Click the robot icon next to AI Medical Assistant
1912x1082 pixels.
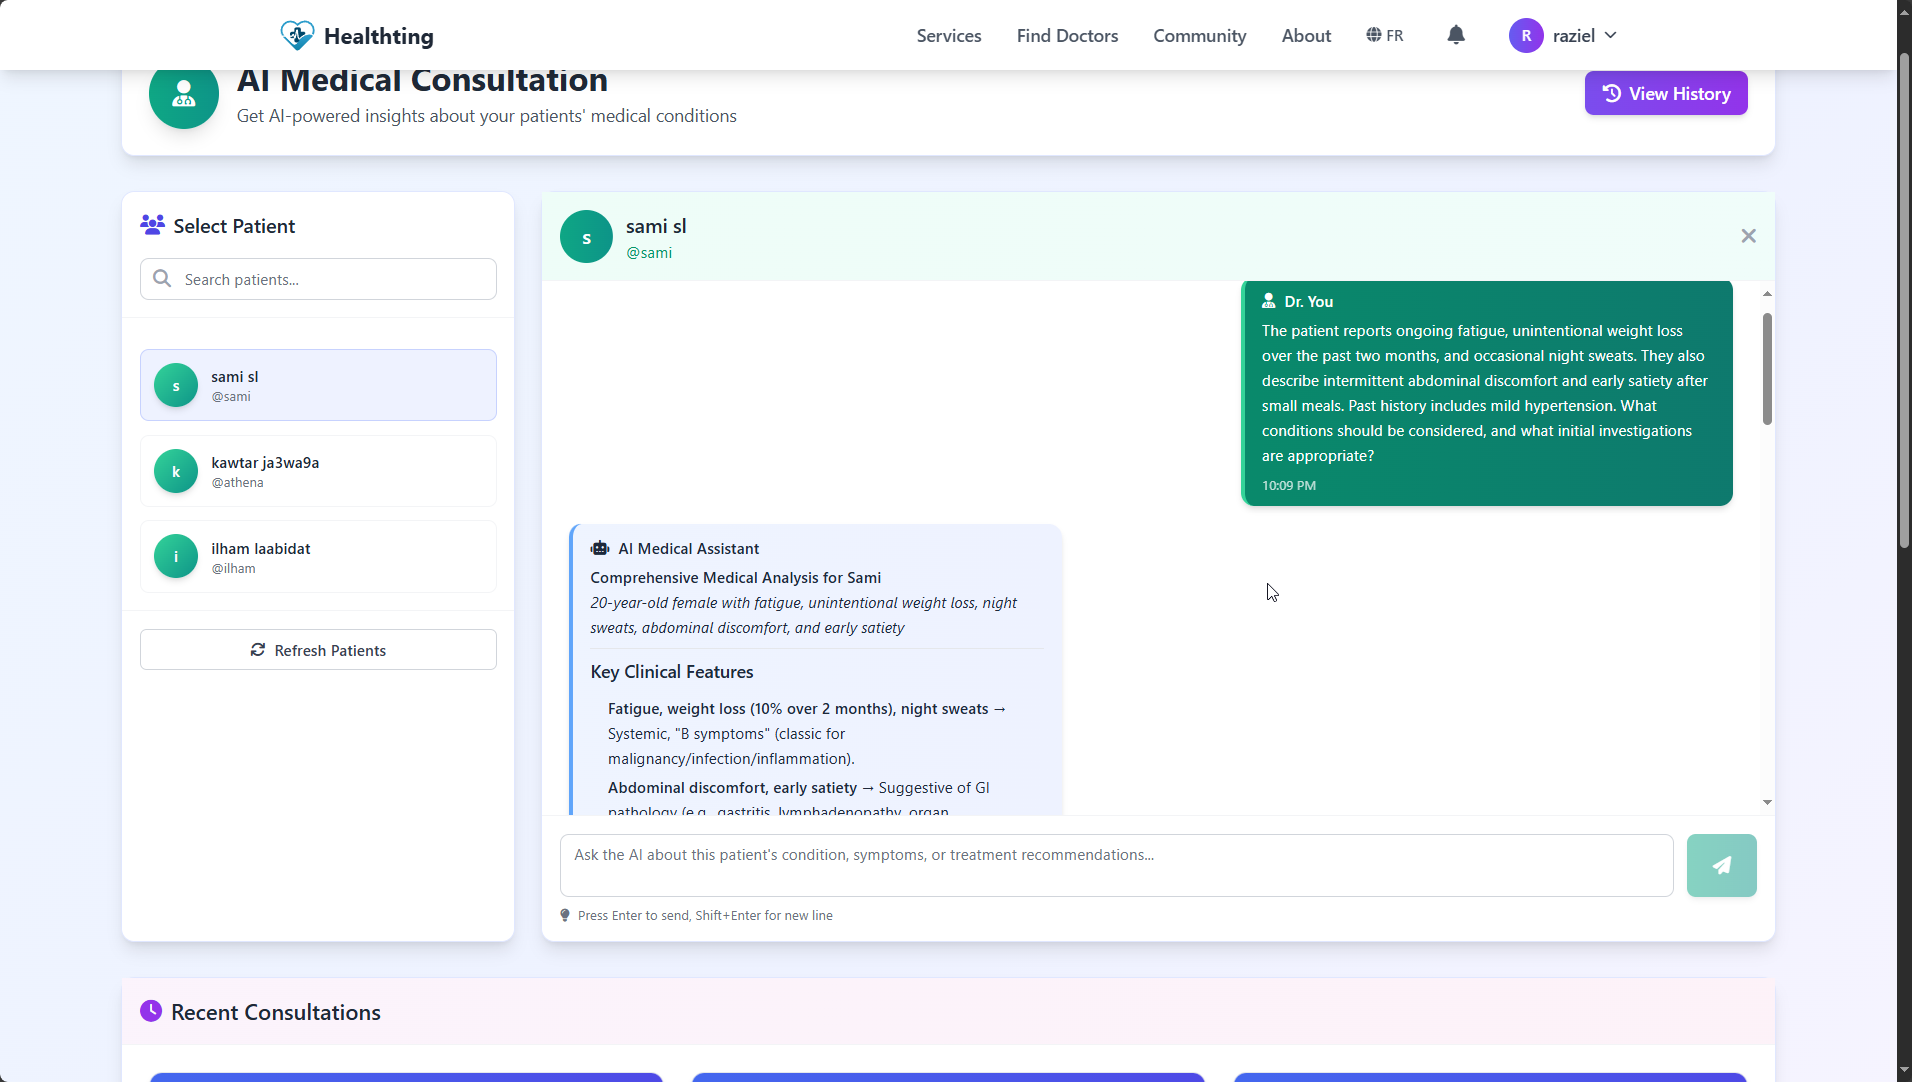click(600, 548)
